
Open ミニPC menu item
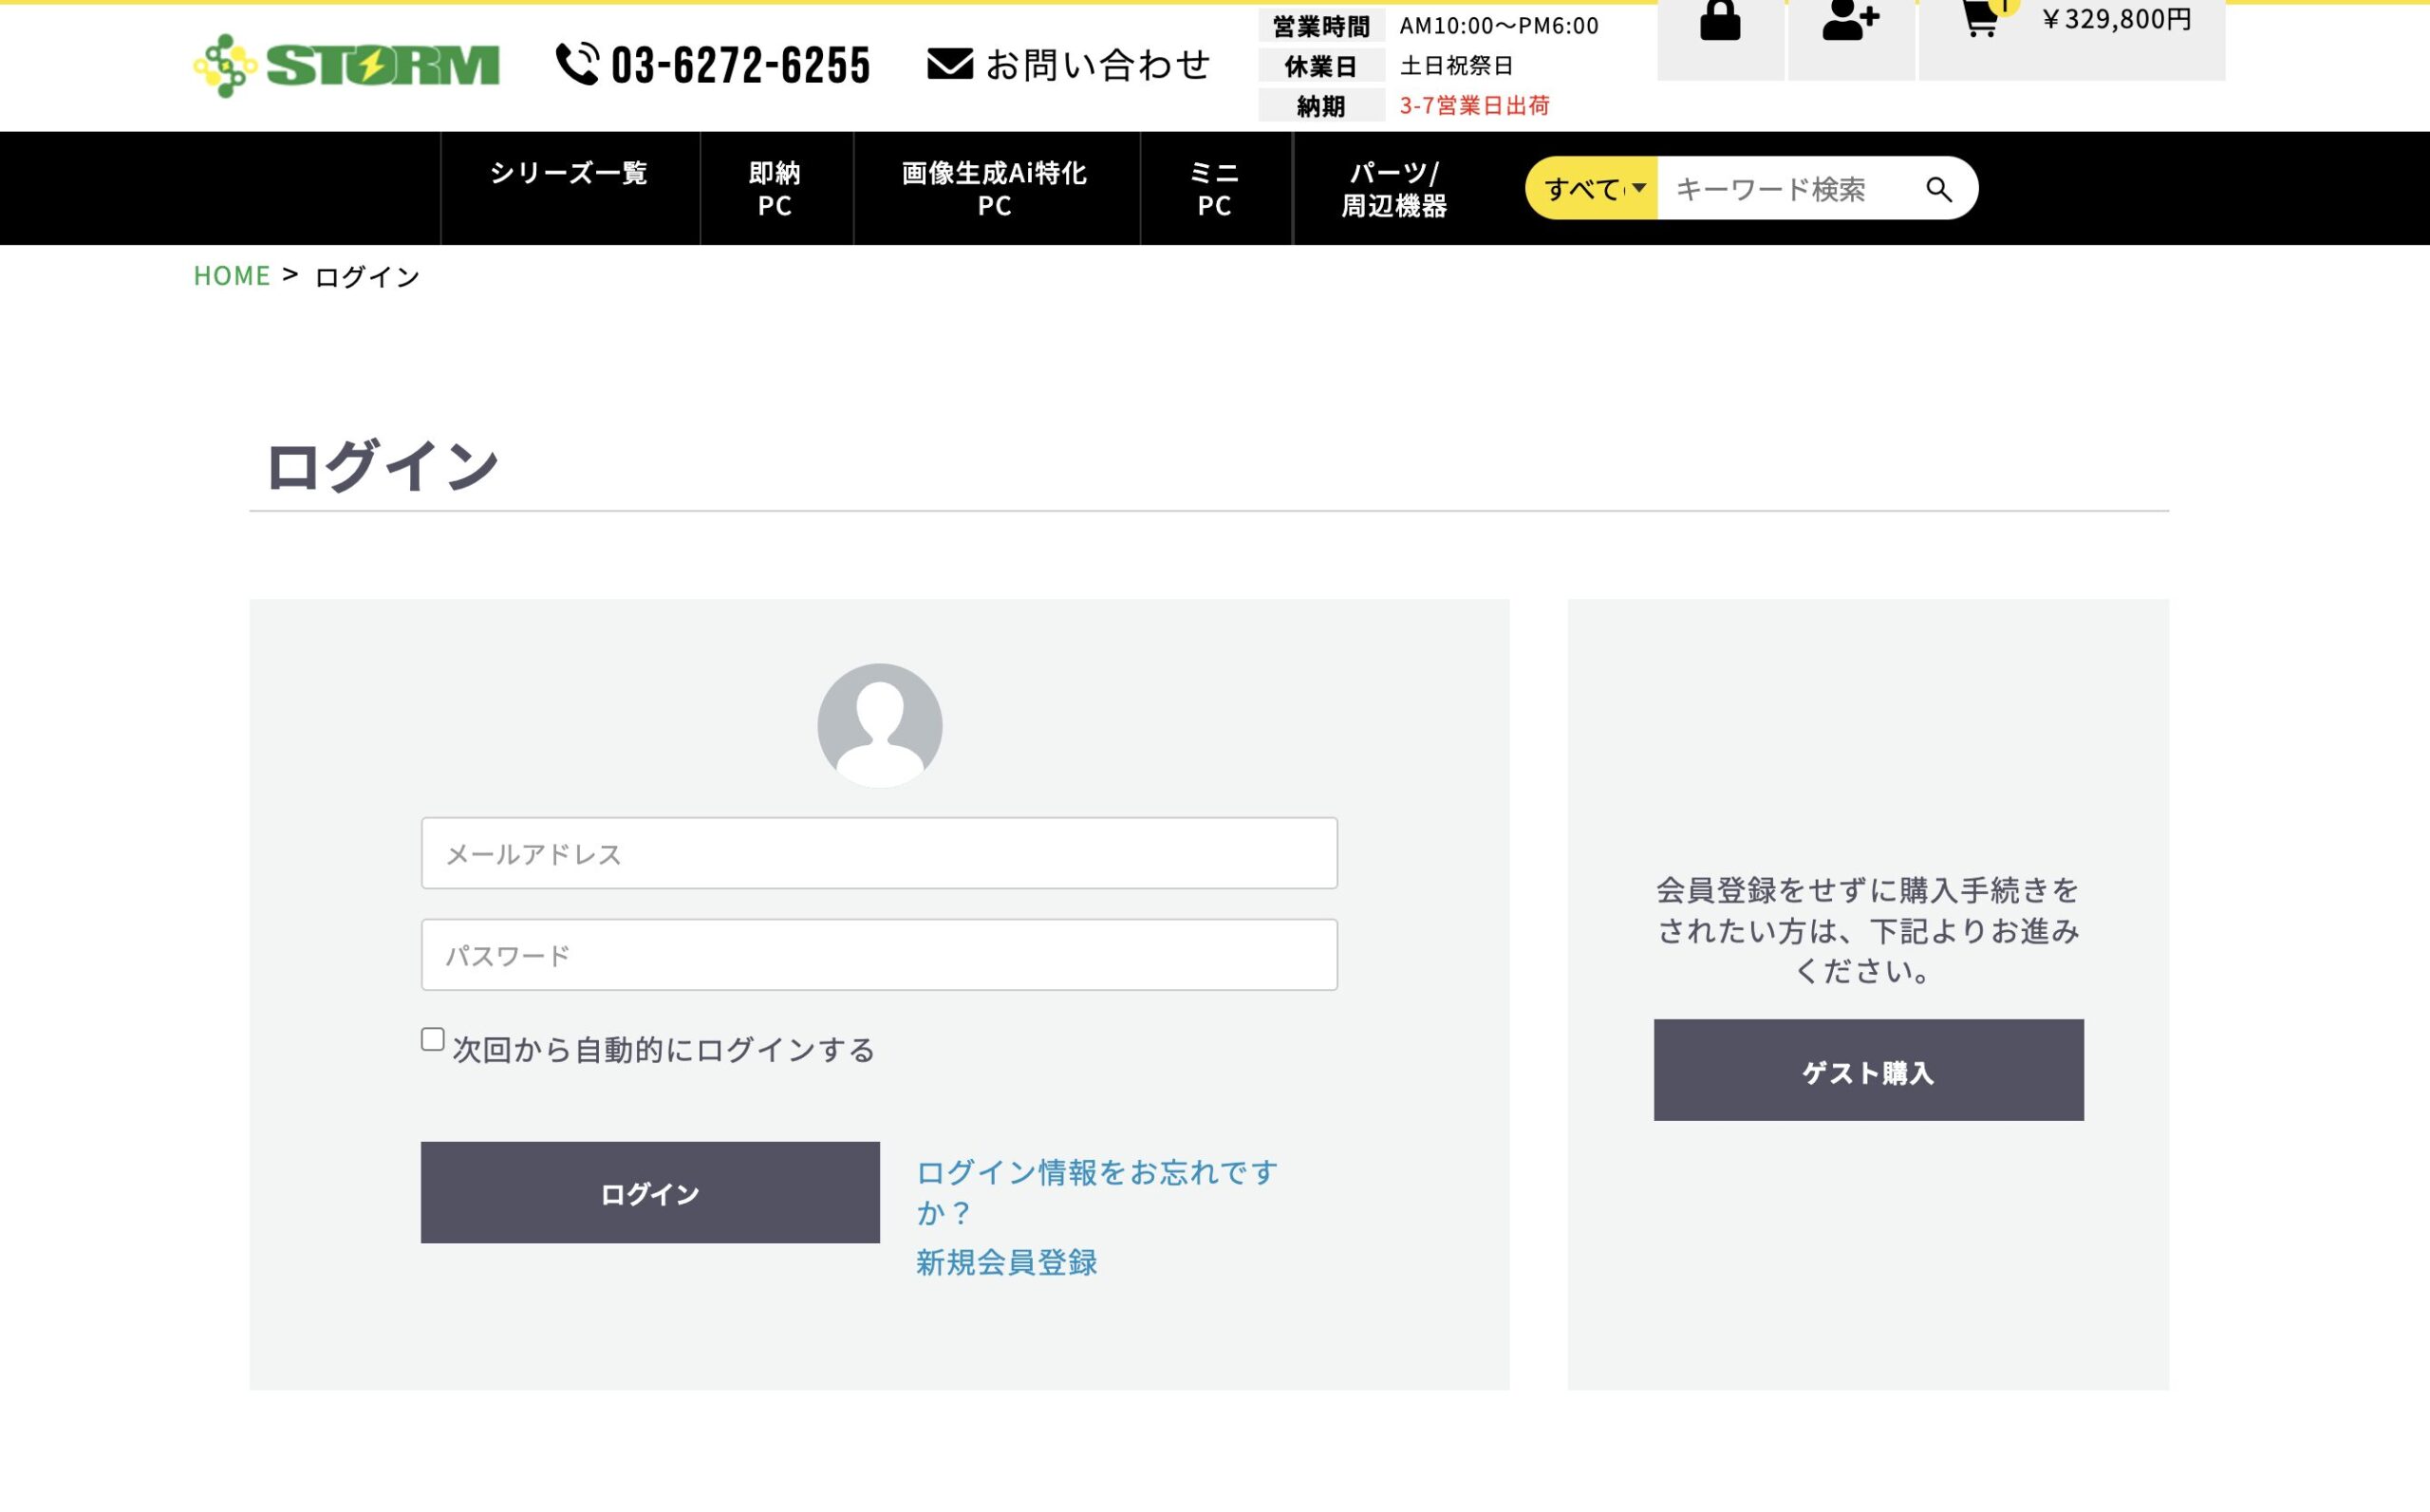pos(1216,188)
